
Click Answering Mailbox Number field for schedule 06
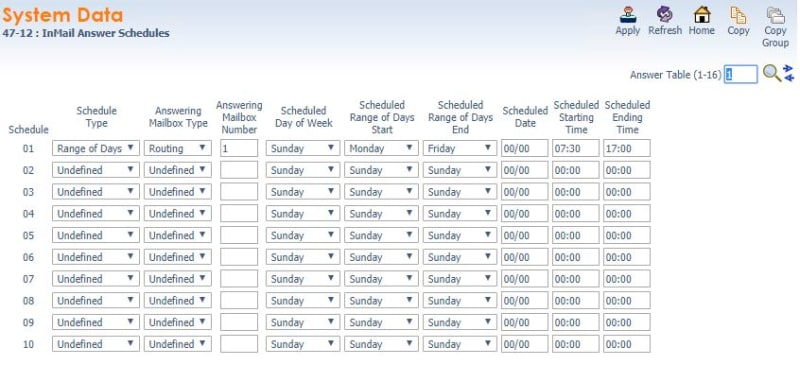point(239,257)
